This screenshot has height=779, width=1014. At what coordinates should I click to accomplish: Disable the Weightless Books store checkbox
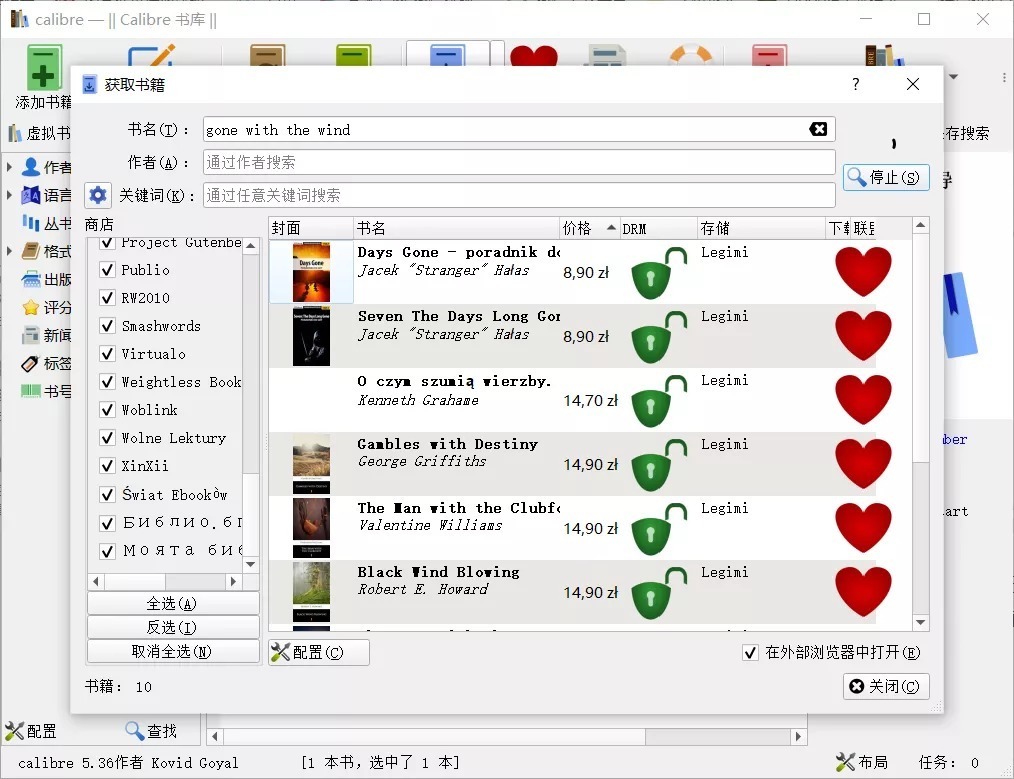click(107, 381)
